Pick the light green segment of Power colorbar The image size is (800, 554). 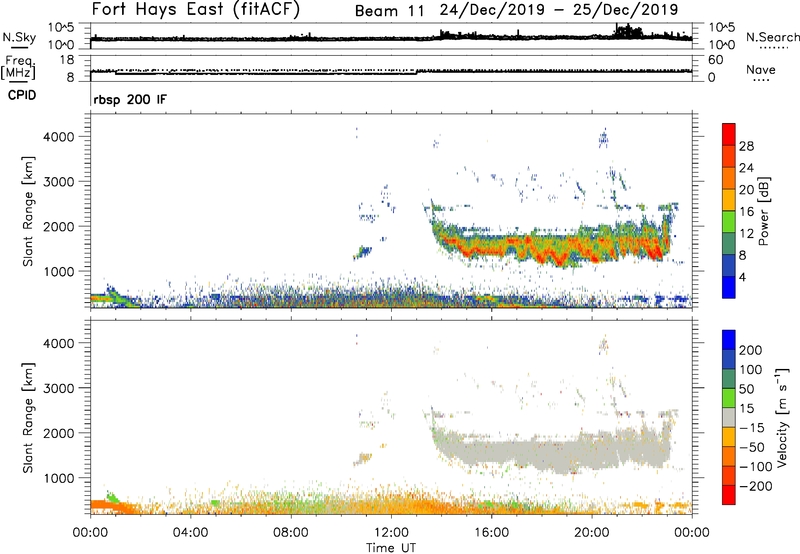pos(729,222)
